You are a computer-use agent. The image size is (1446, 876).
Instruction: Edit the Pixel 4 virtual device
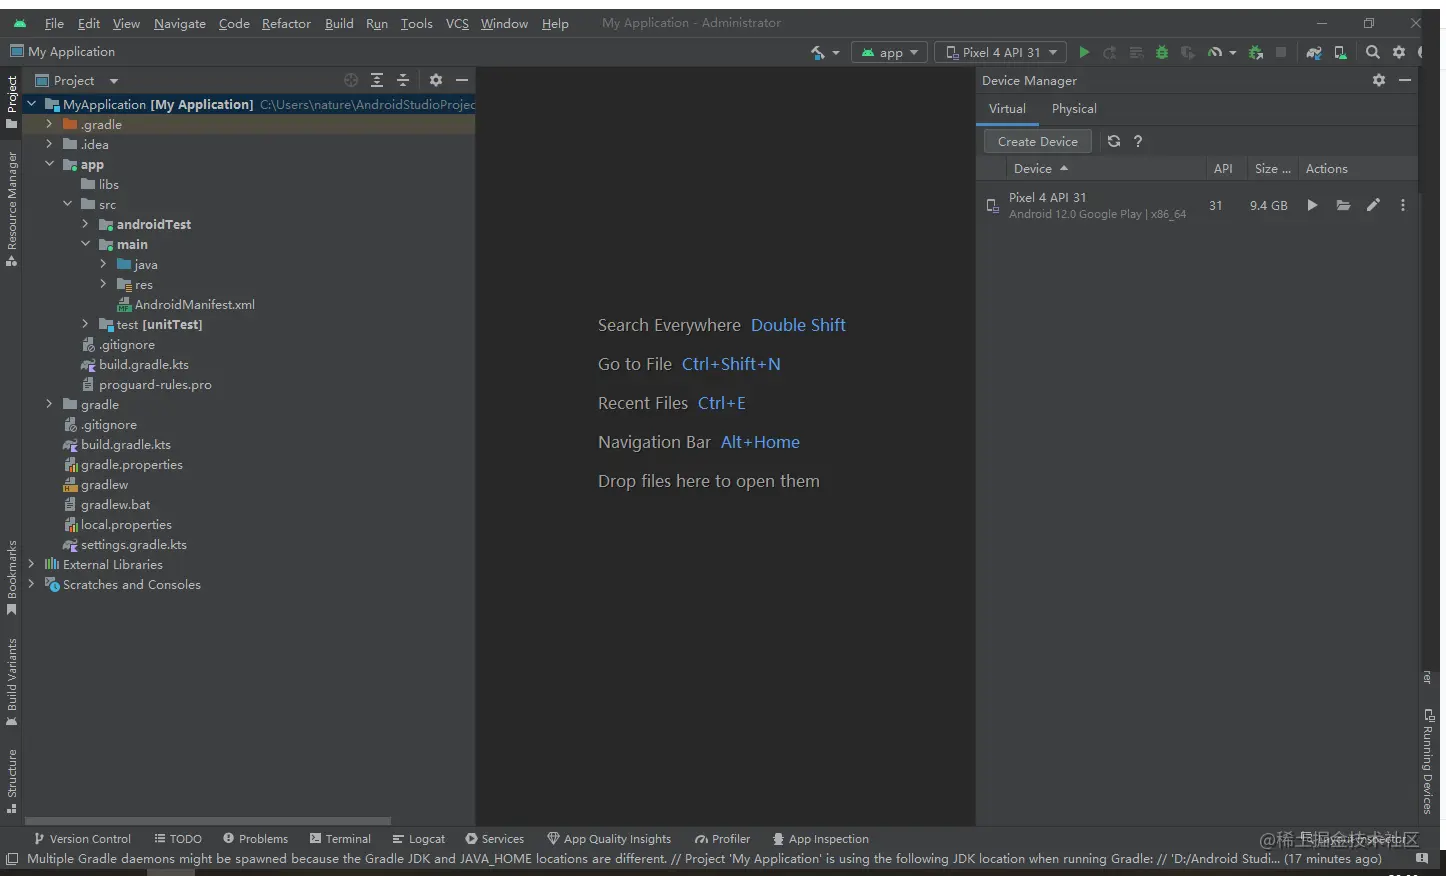1373,205
